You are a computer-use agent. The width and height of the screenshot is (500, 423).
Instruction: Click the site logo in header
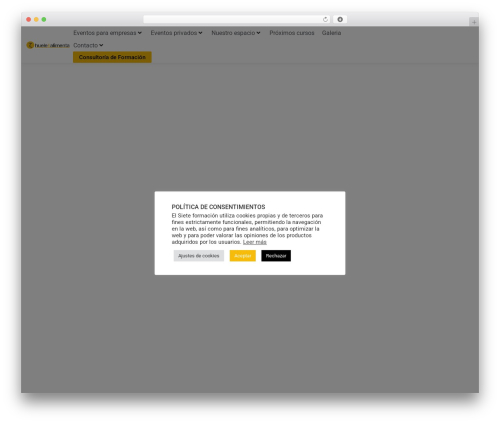tap(48, 45)
